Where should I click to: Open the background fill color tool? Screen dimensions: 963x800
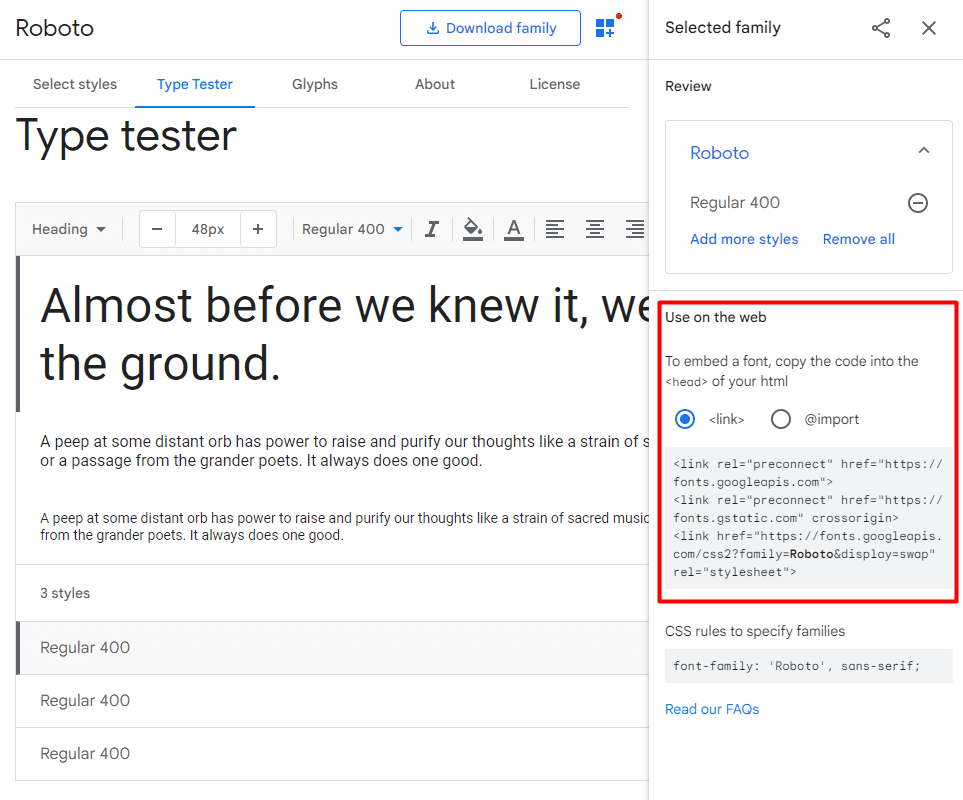click(x=472, y=229)
